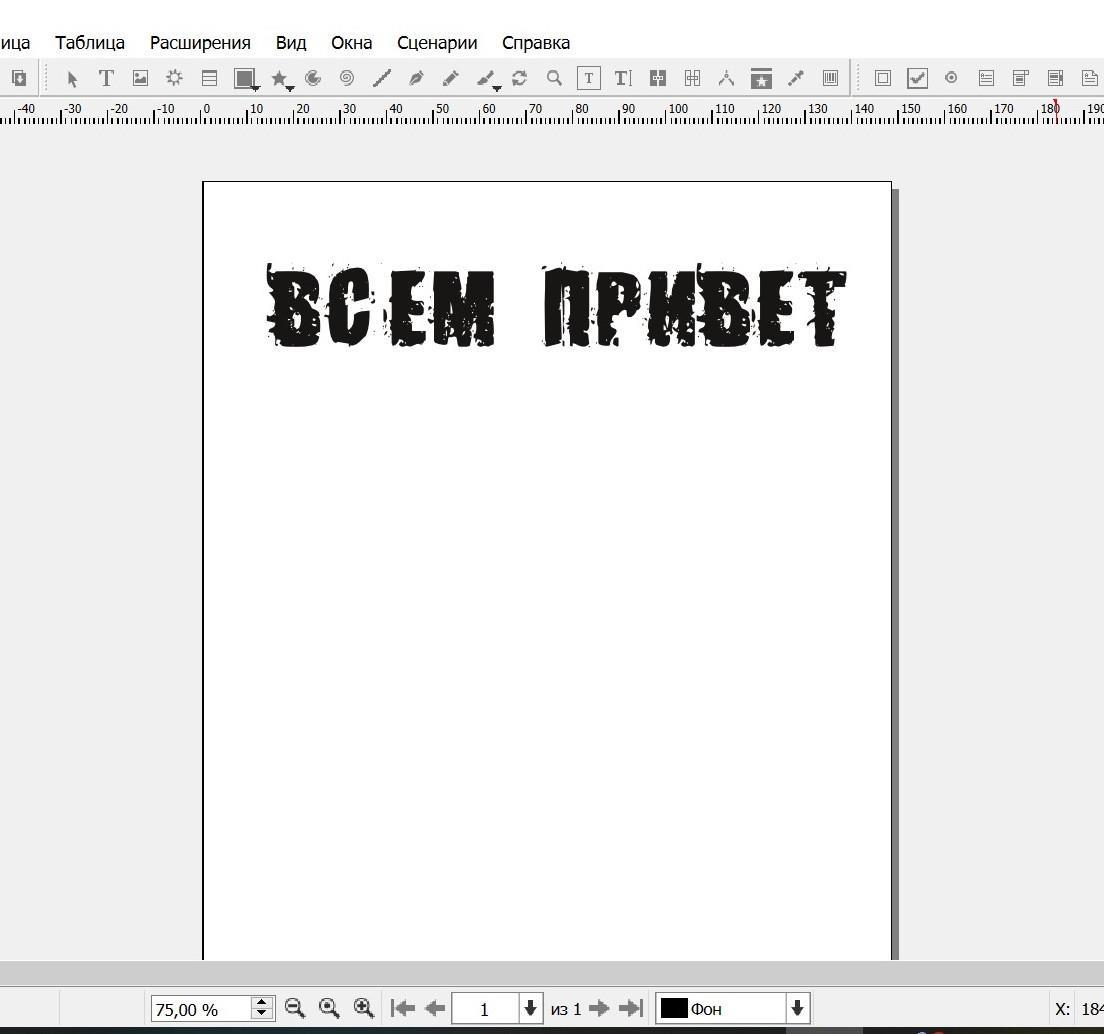Zoom in with the plus magnifier button
This screenshot has height=1034, width=1104.
click(364, 1008)
